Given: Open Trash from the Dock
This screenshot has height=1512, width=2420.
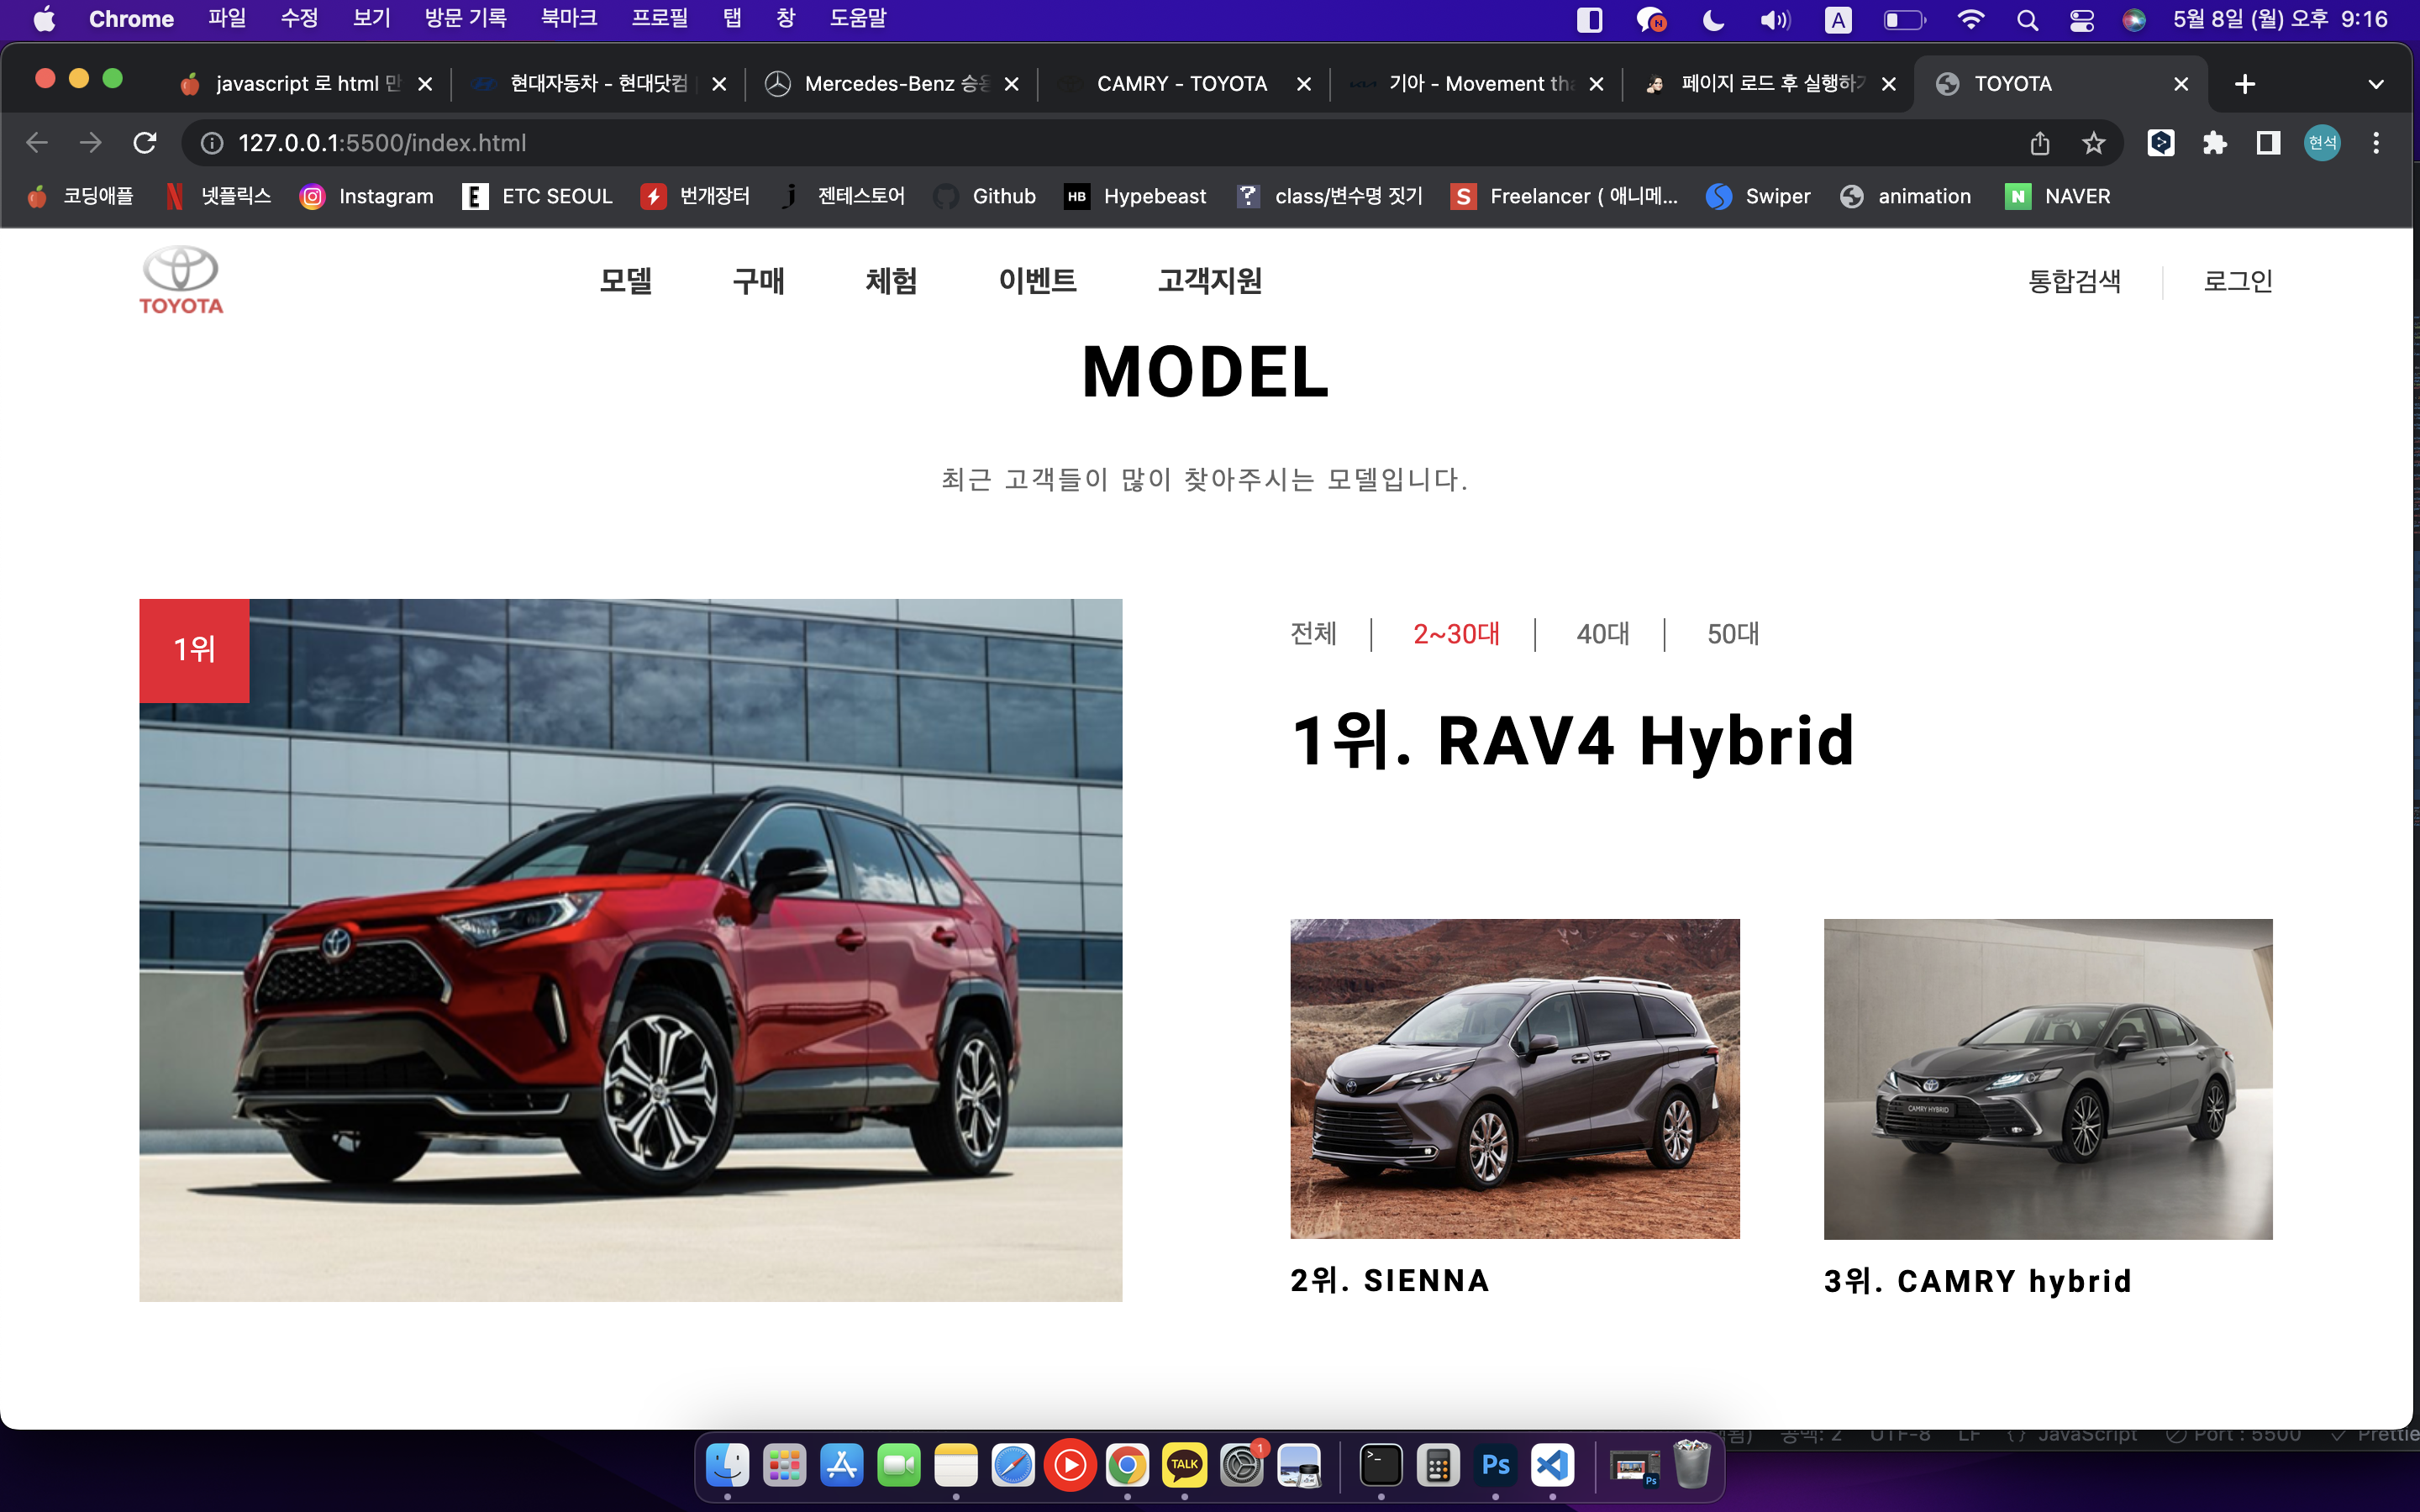Looking at the screenshot, I should click(1691, 1466).
